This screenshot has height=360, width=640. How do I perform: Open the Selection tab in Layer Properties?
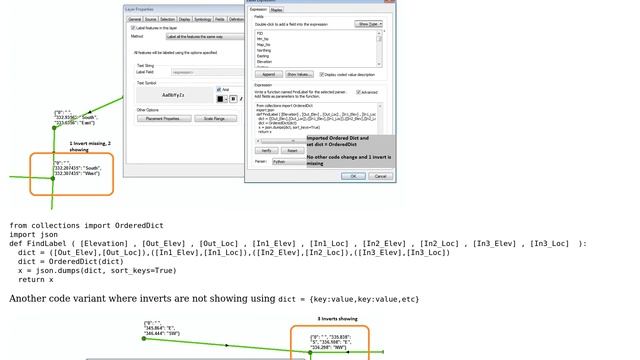tap(167, 19)
